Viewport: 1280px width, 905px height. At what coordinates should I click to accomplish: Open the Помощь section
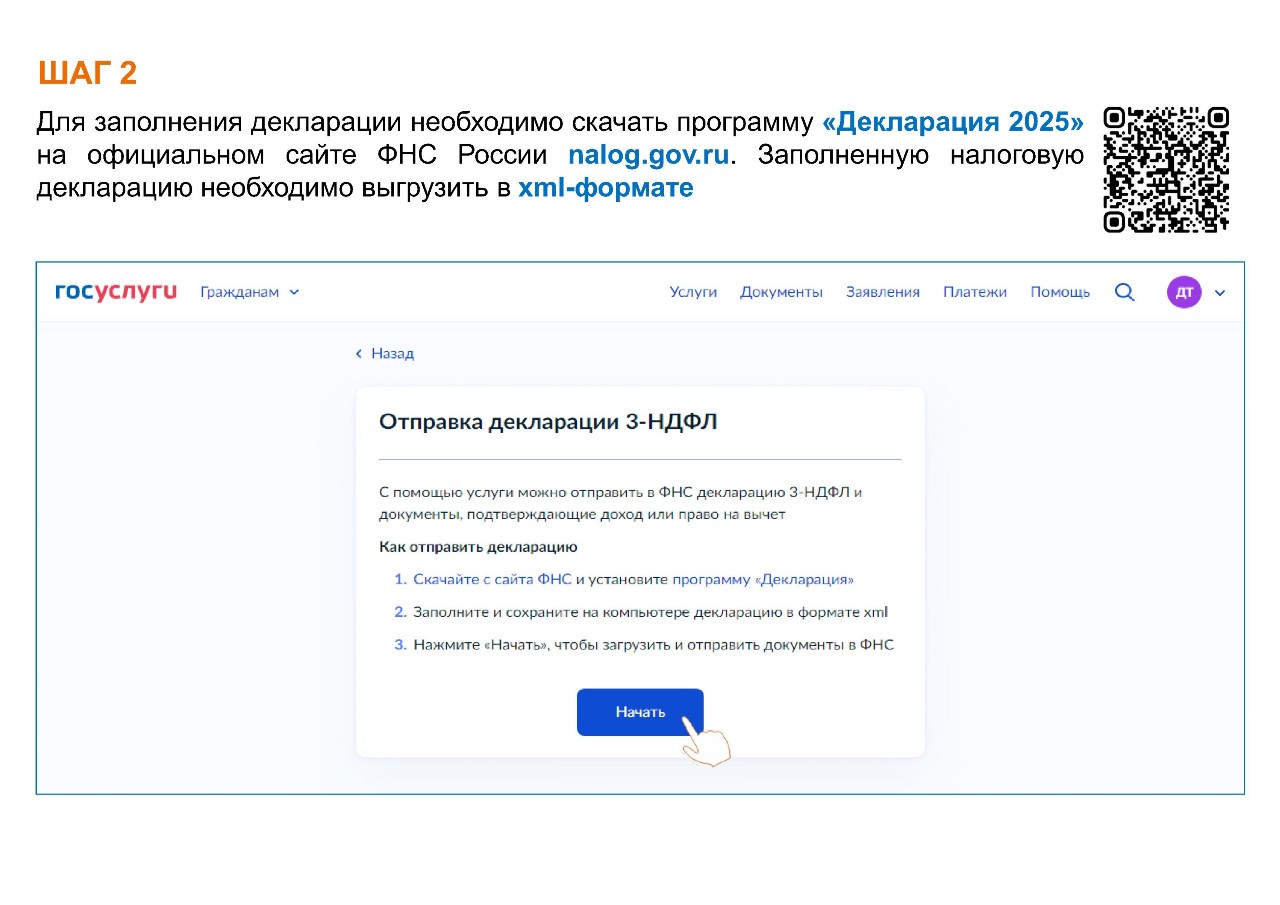(1060, 292)
